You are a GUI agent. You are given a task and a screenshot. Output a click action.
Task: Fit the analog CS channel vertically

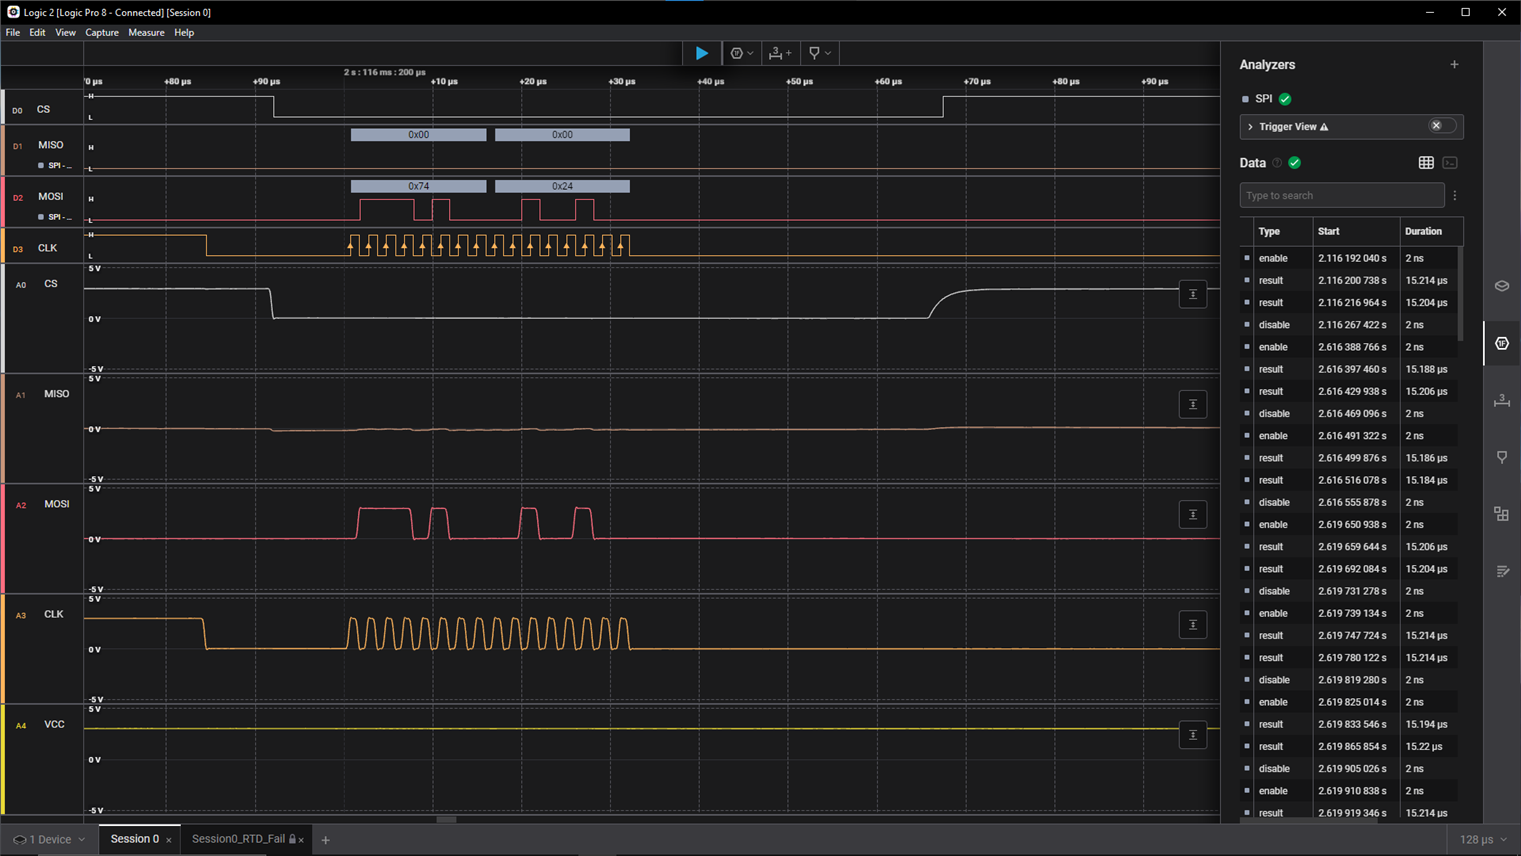coord(1192,294)
